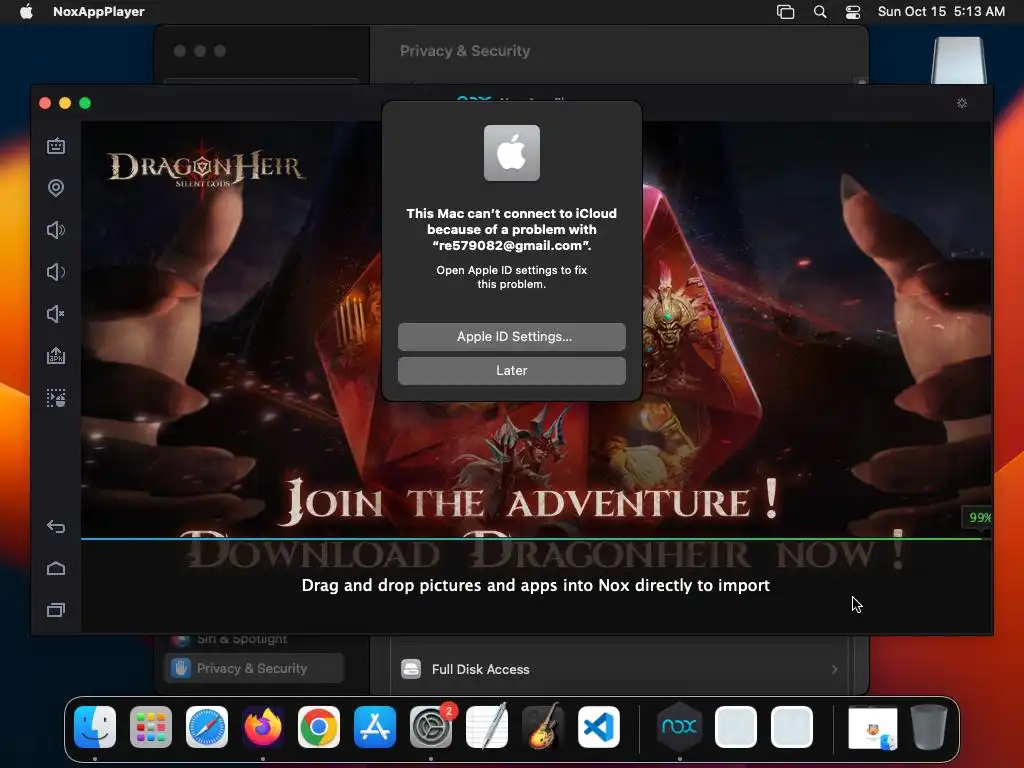Open App Store from the Dock
The width and height of the screenshot is (1024, 768).
tap(375, 726)
